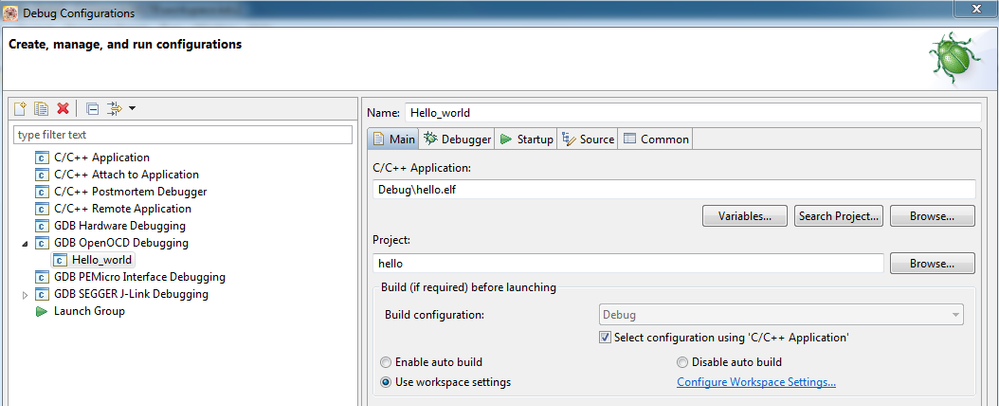Close the Debug Configurations dialog
This screenshot has width=999, height=406.
tap(975, 8)
